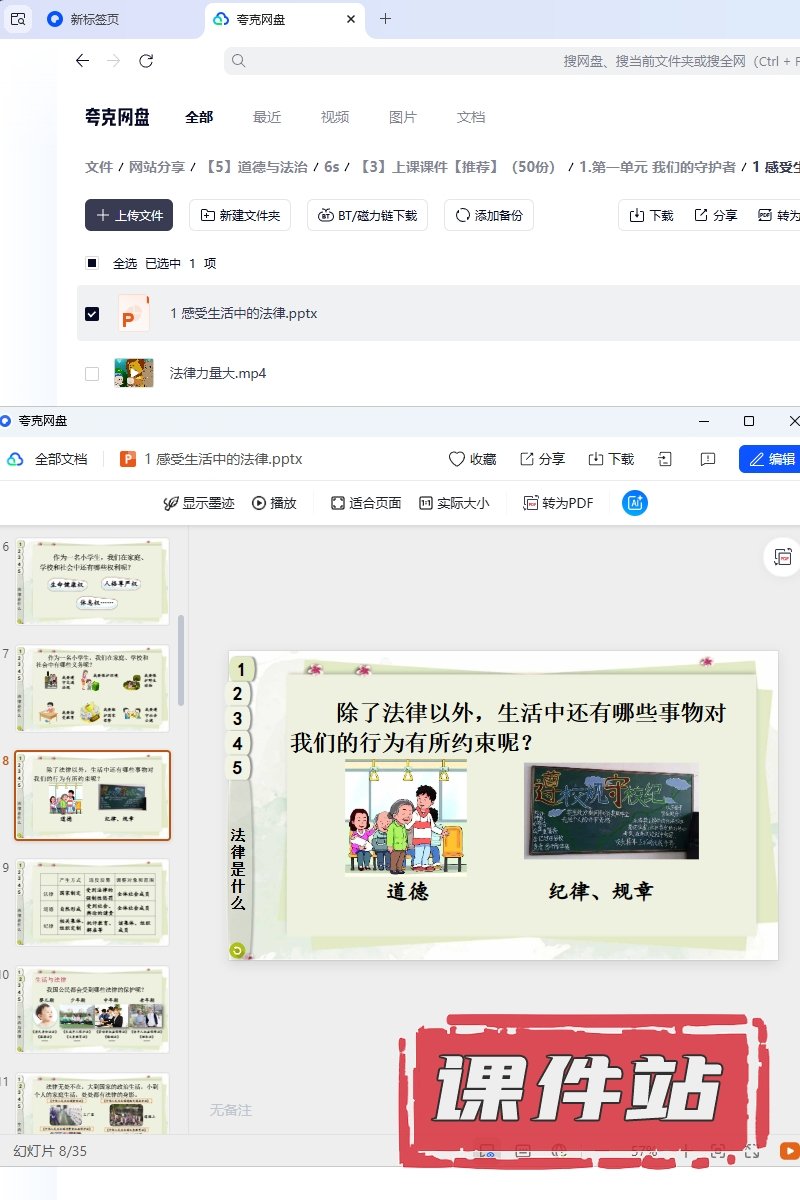Click the browser page refresh icon
Screen dimensions: 800x1200
pos(146,61)
